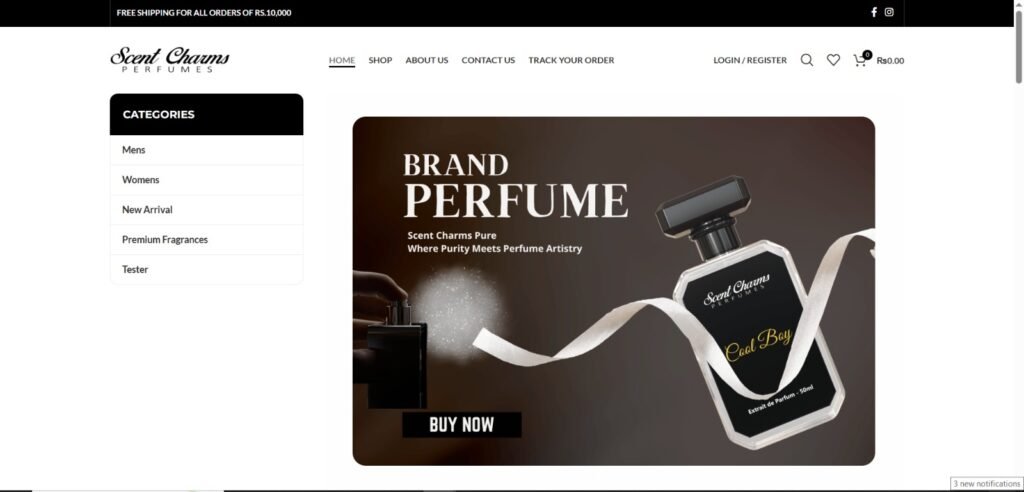
Task: Open Track Your Order page
Action: tap(571, 60)
